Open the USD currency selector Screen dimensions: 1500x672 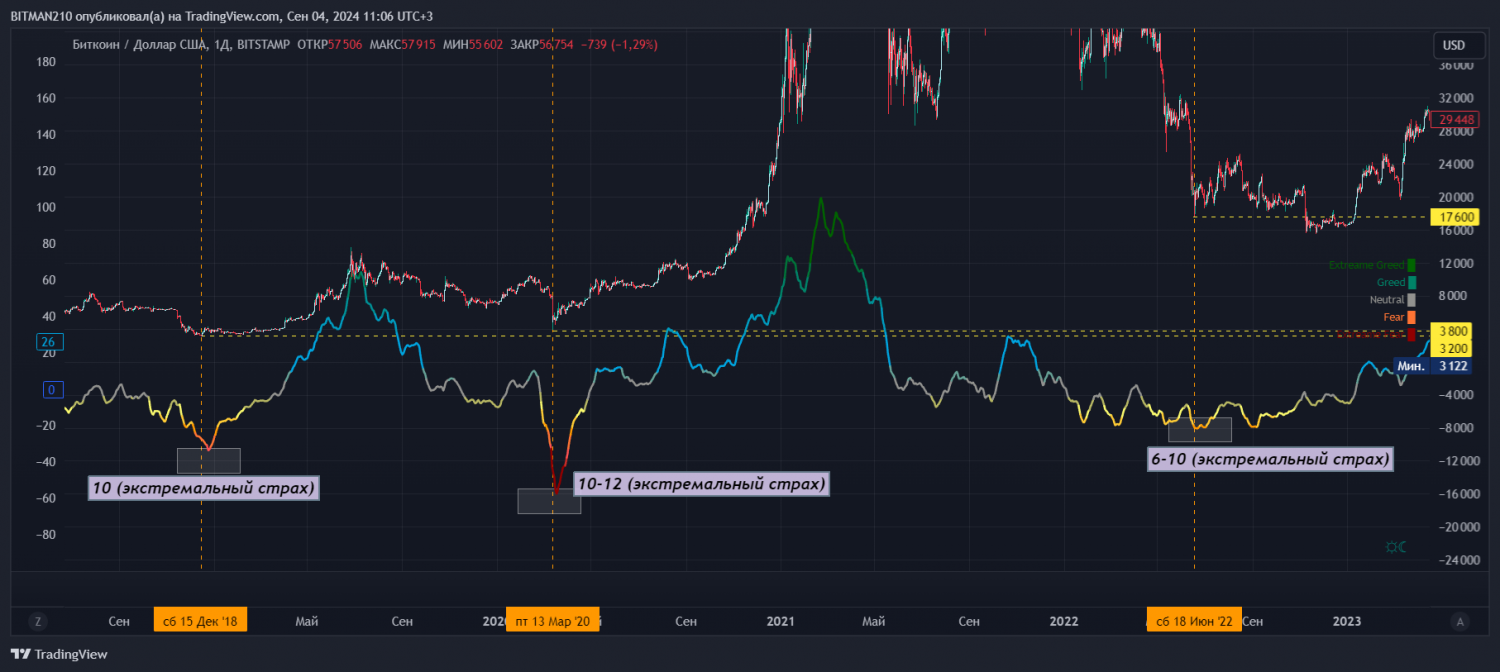point(1454,45)
